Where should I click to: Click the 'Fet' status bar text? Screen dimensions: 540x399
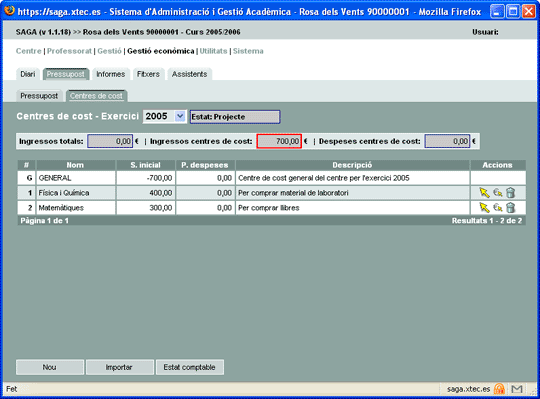point(11,389)
